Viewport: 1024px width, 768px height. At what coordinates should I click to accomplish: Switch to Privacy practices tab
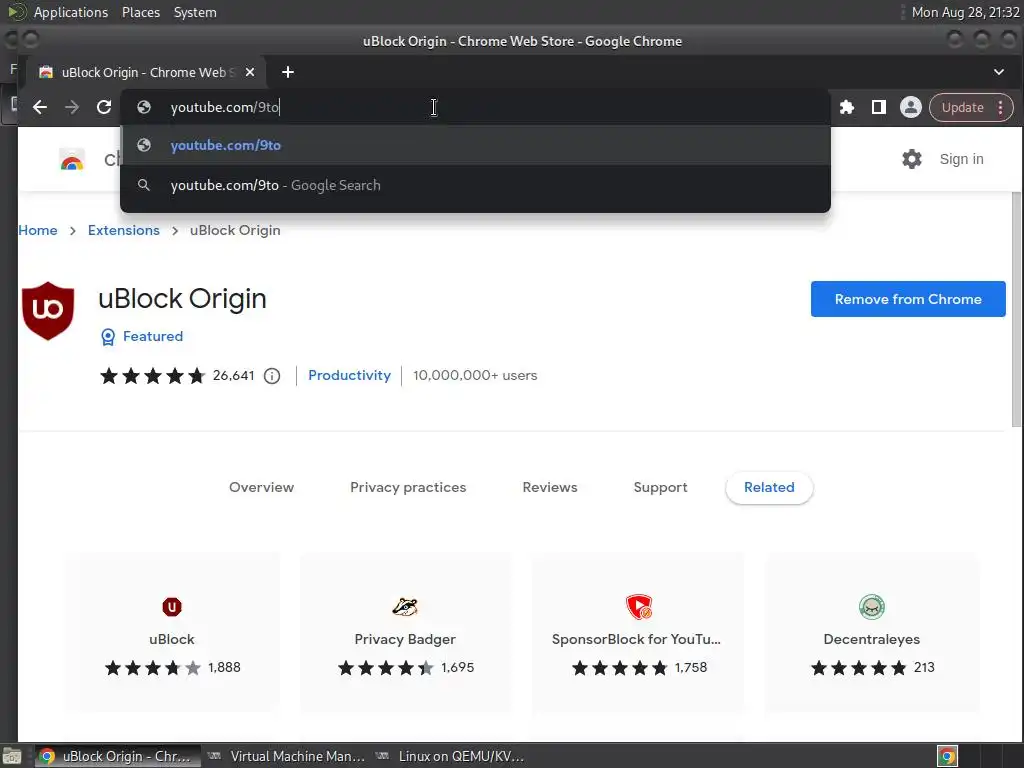(408, 488)
